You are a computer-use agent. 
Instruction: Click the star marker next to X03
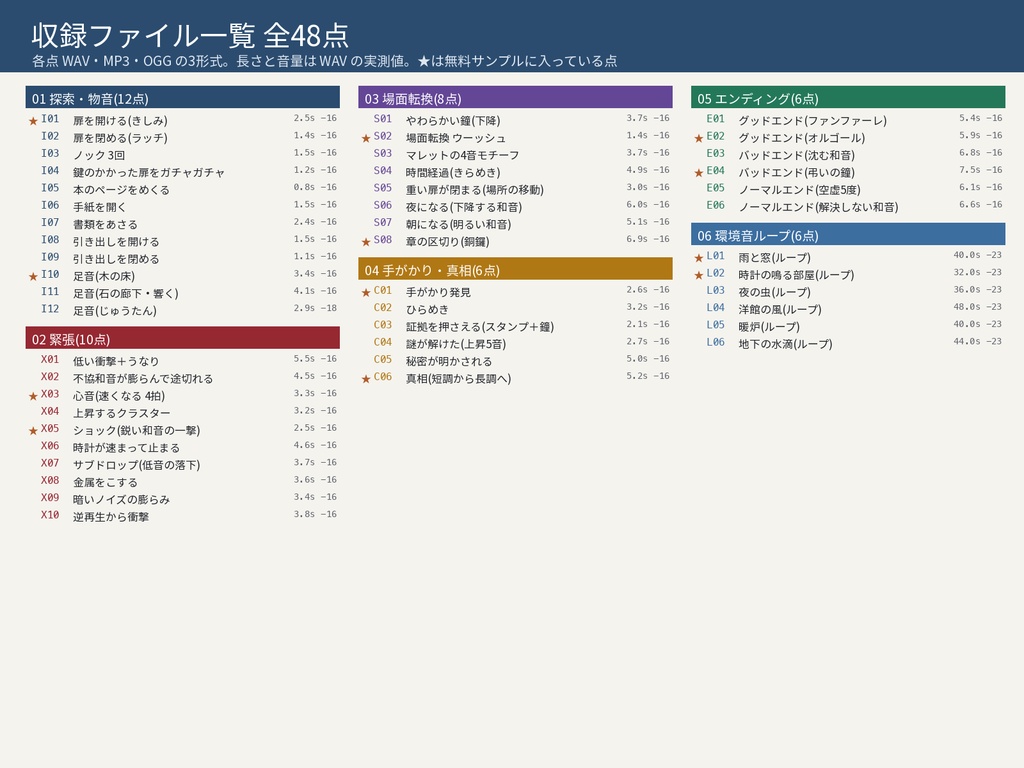pos(33,396)
